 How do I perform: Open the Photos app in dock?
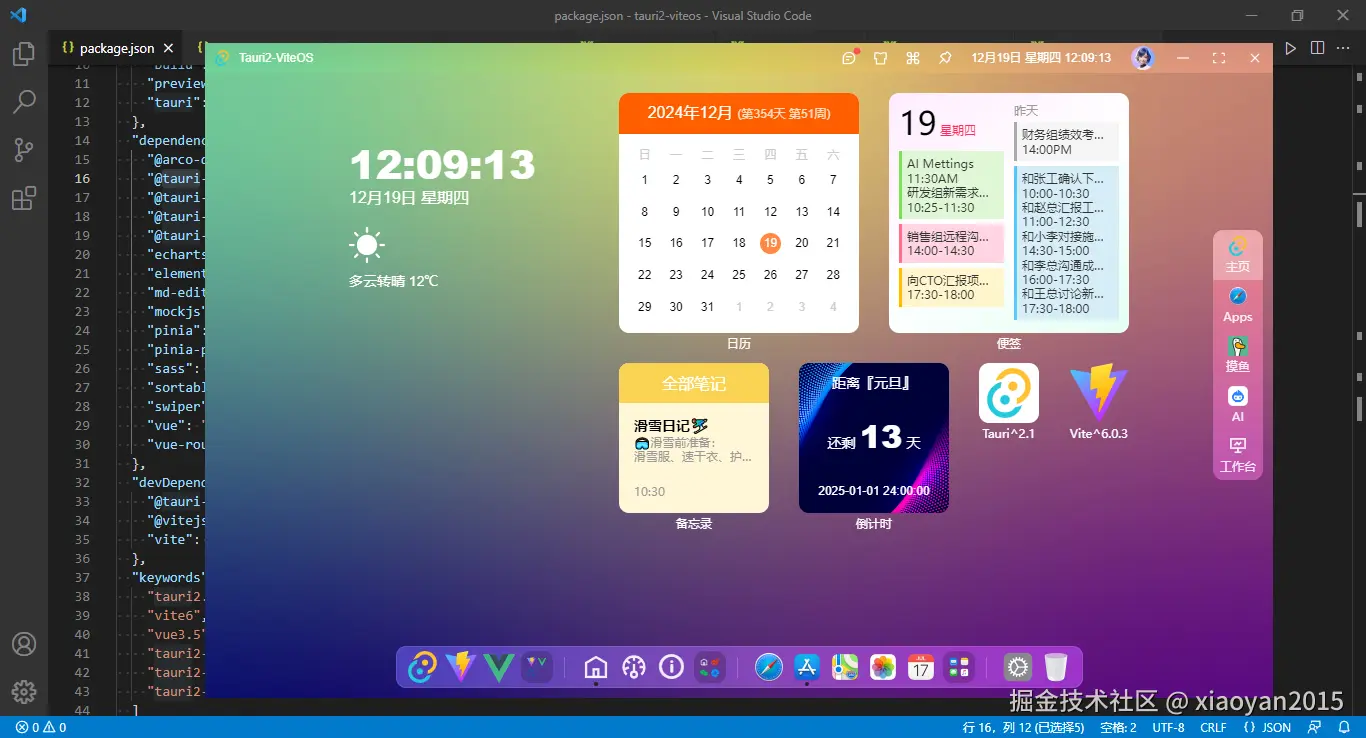(883, 667)
